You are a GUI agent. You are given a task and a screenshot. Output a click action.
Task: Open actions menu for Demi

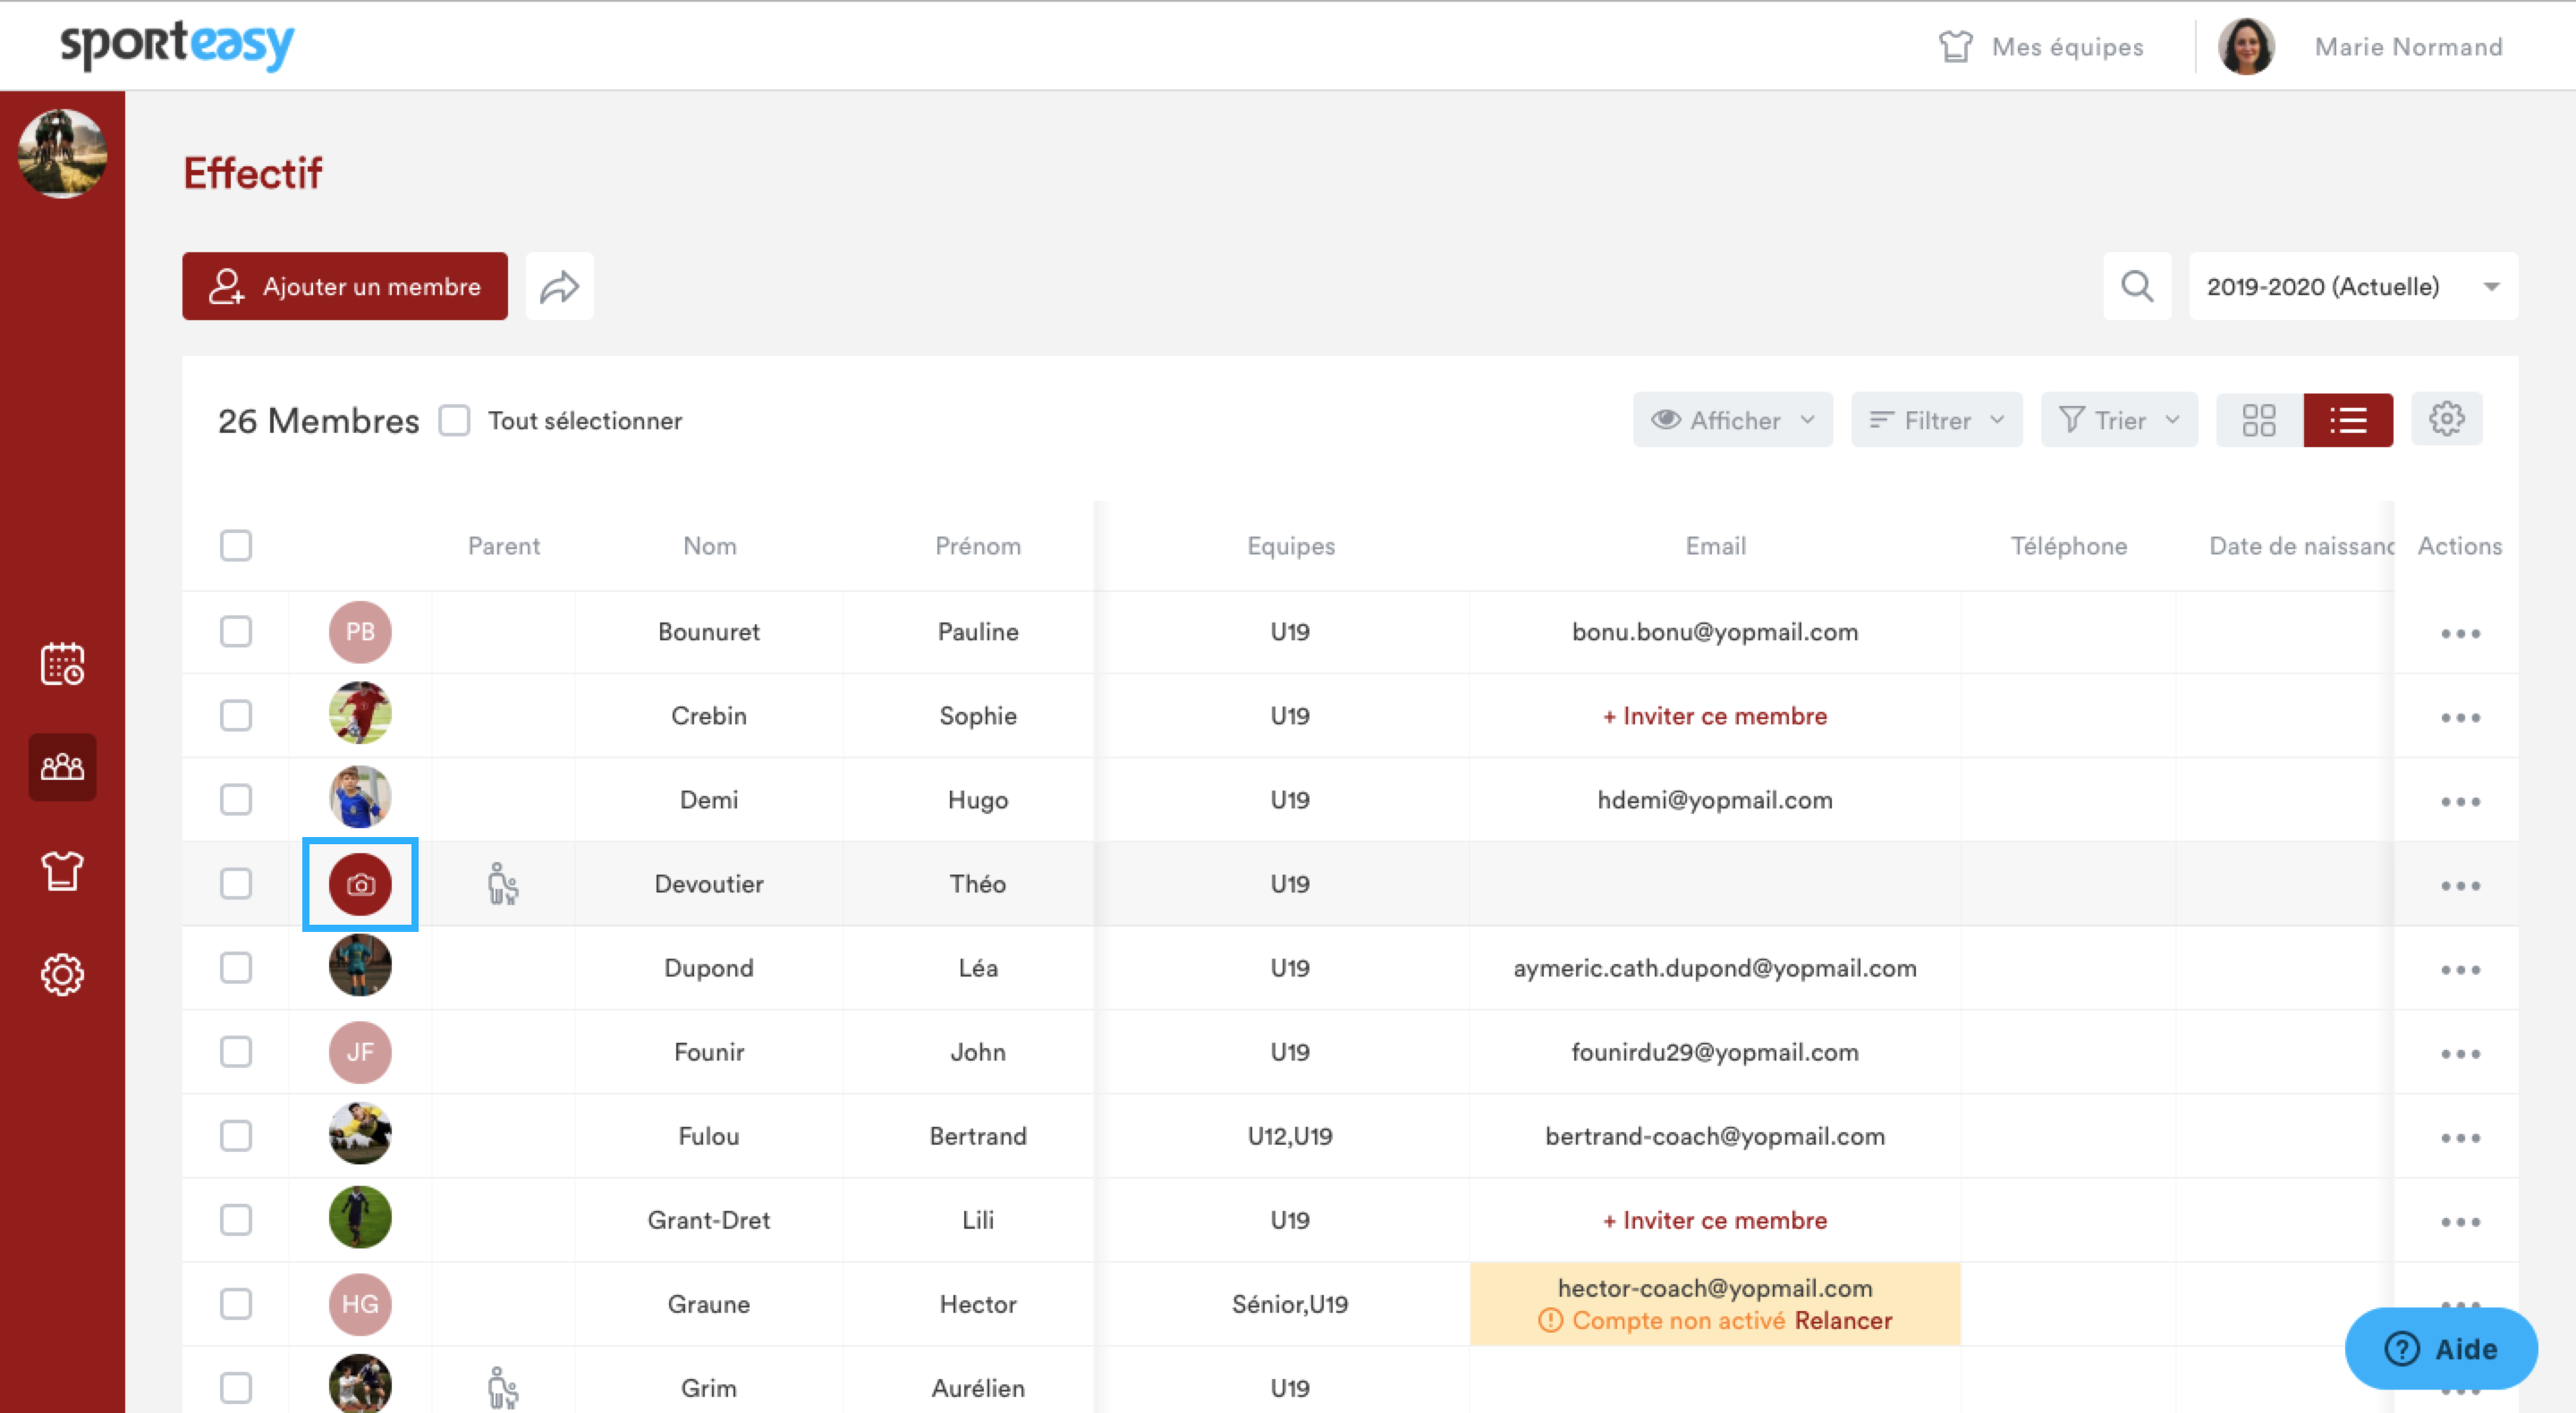2460,801
